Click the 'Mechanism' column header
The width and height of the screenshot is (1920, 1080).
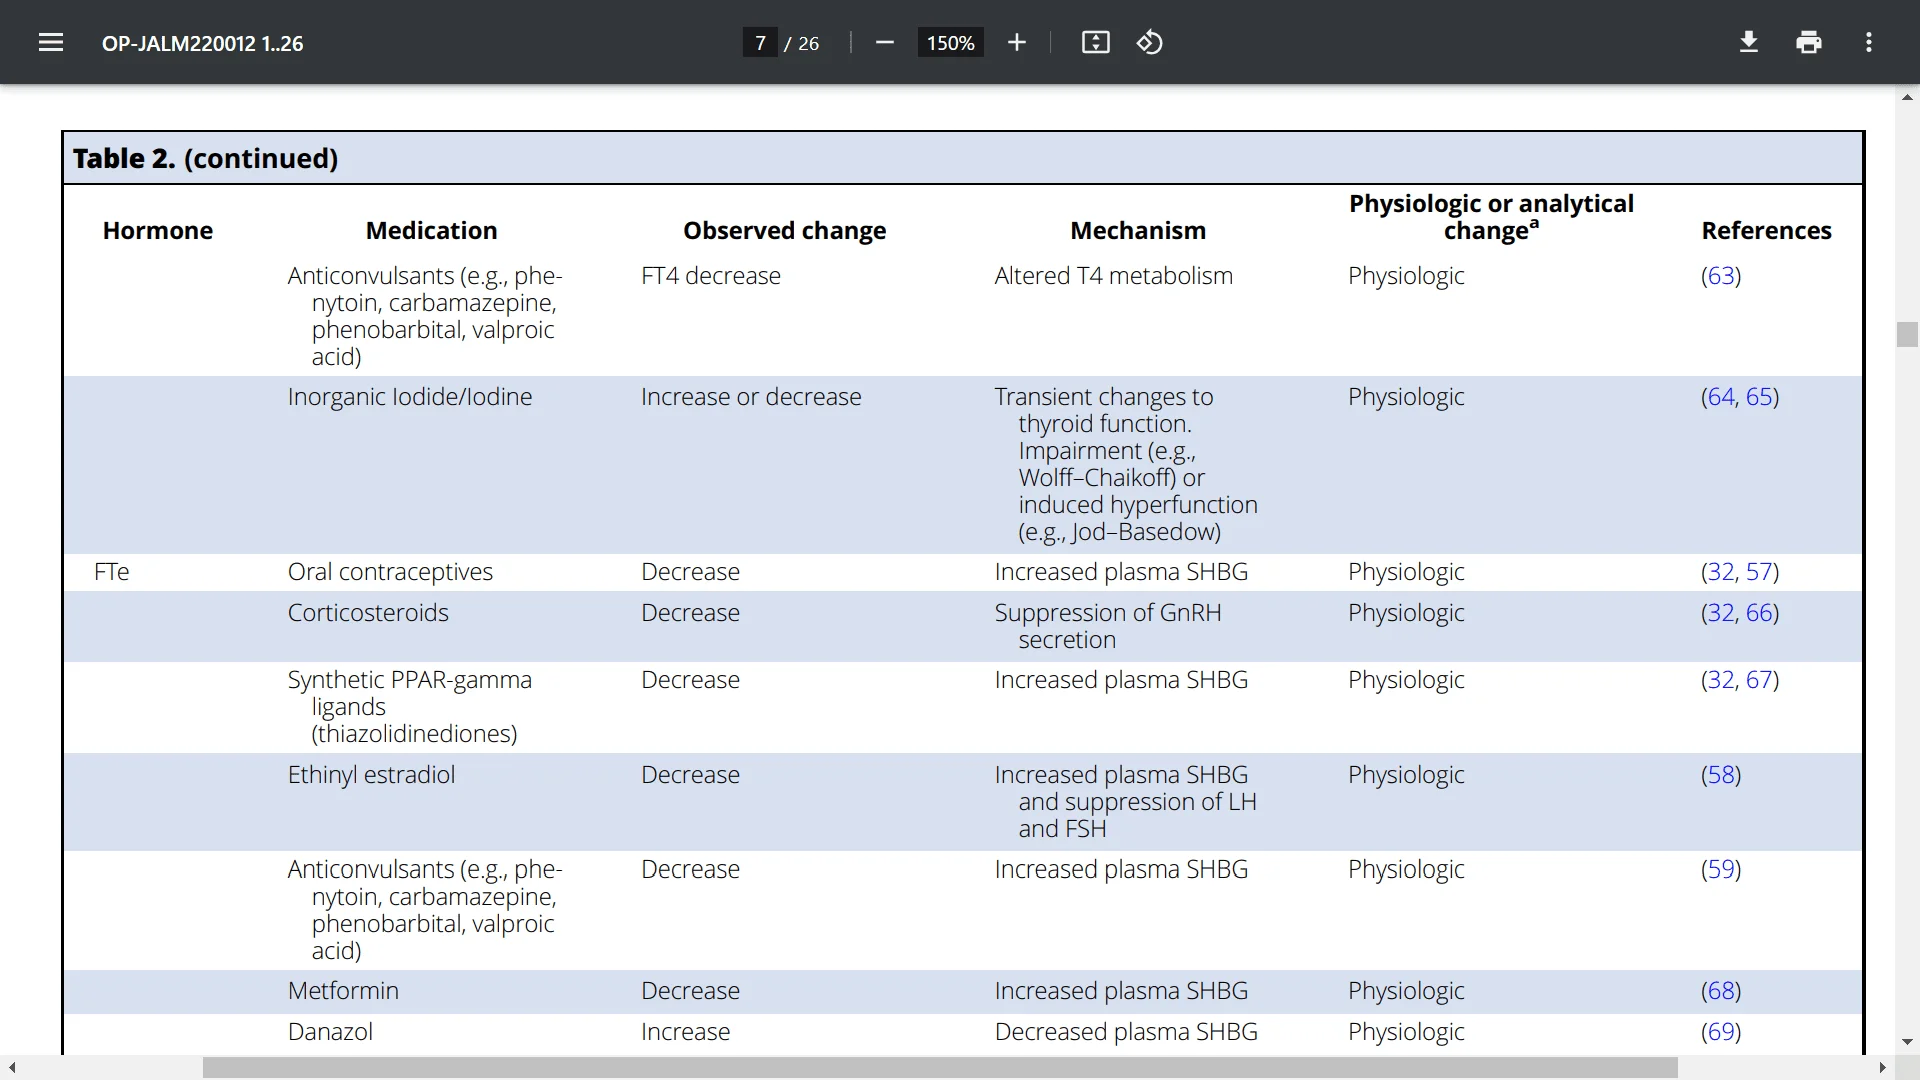click(1138, 231)
